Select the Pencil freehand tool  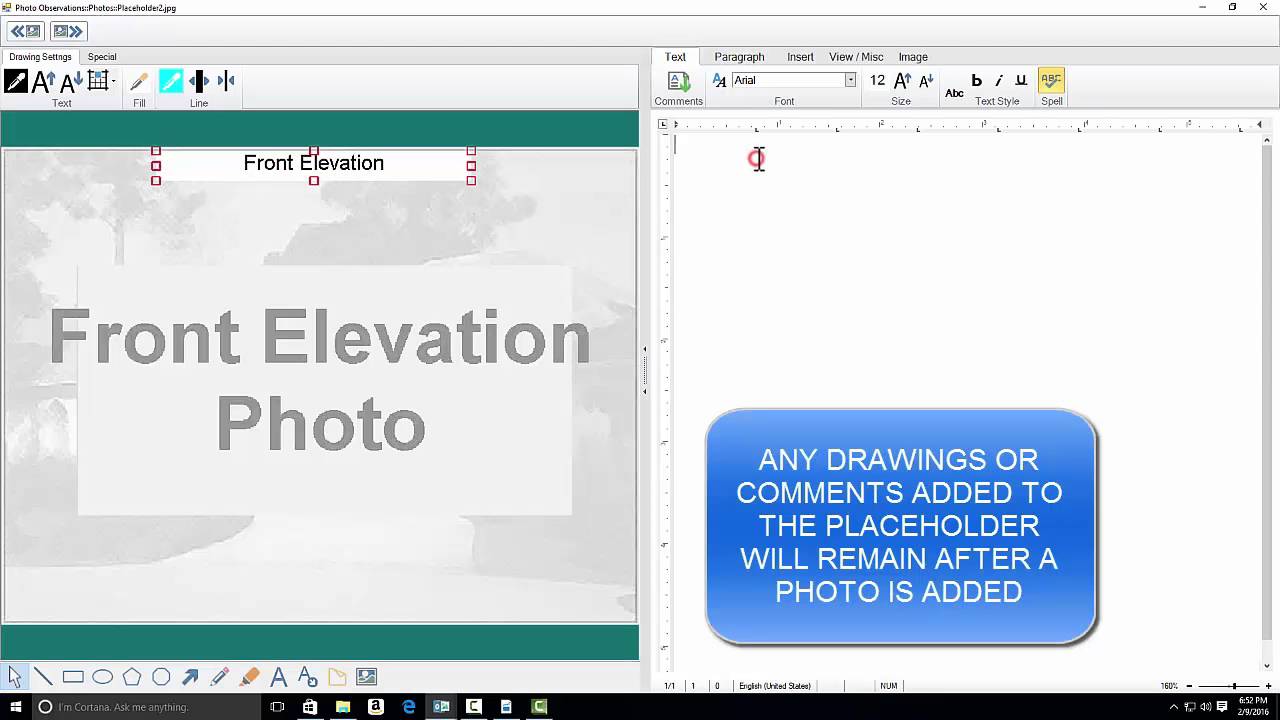click(x=220, y=677)
